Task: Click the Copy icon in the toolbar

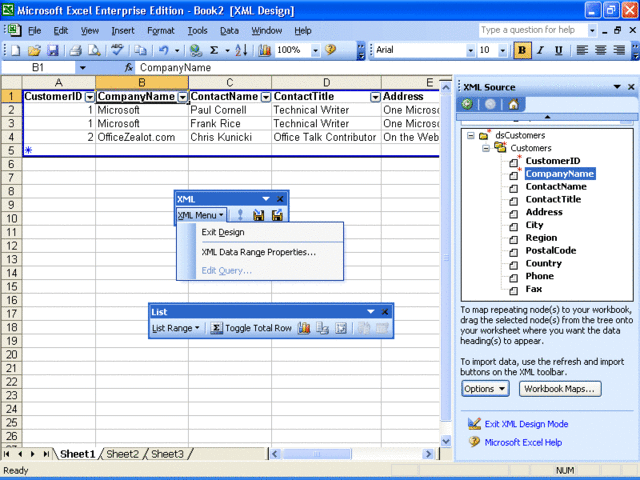Action: point(140,50)
